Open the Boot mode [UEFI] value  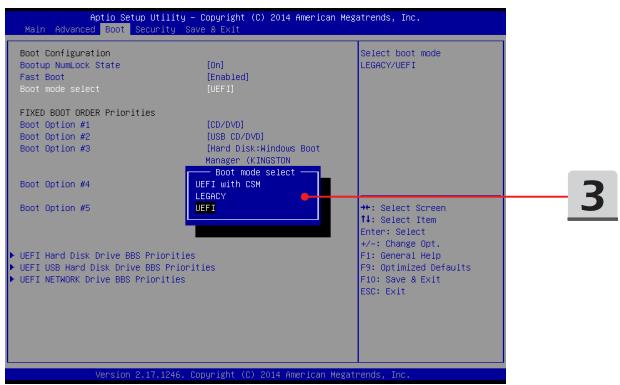(x=220, y=89)
